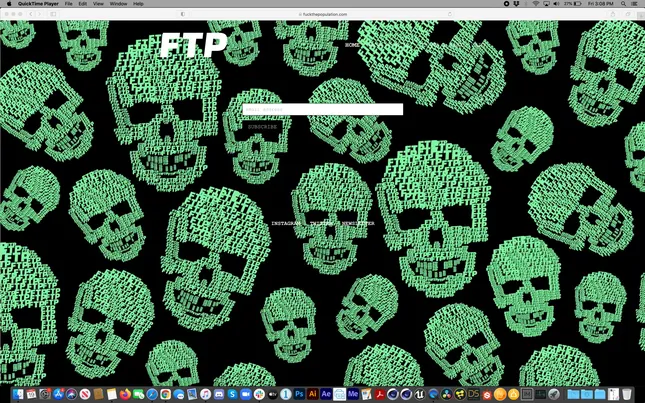
Task: Open Dropbox menu bar icon
Action: 516,4
